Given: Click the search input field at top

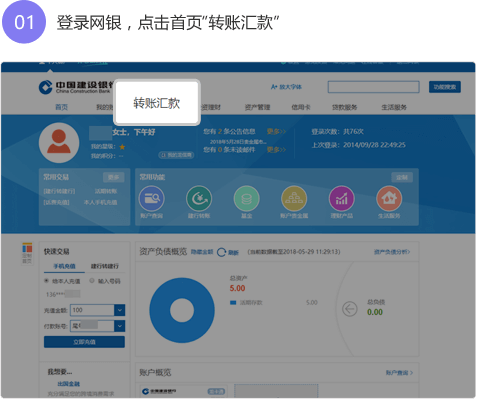Looking at the screenshot, I should click(x=374, y=87).
